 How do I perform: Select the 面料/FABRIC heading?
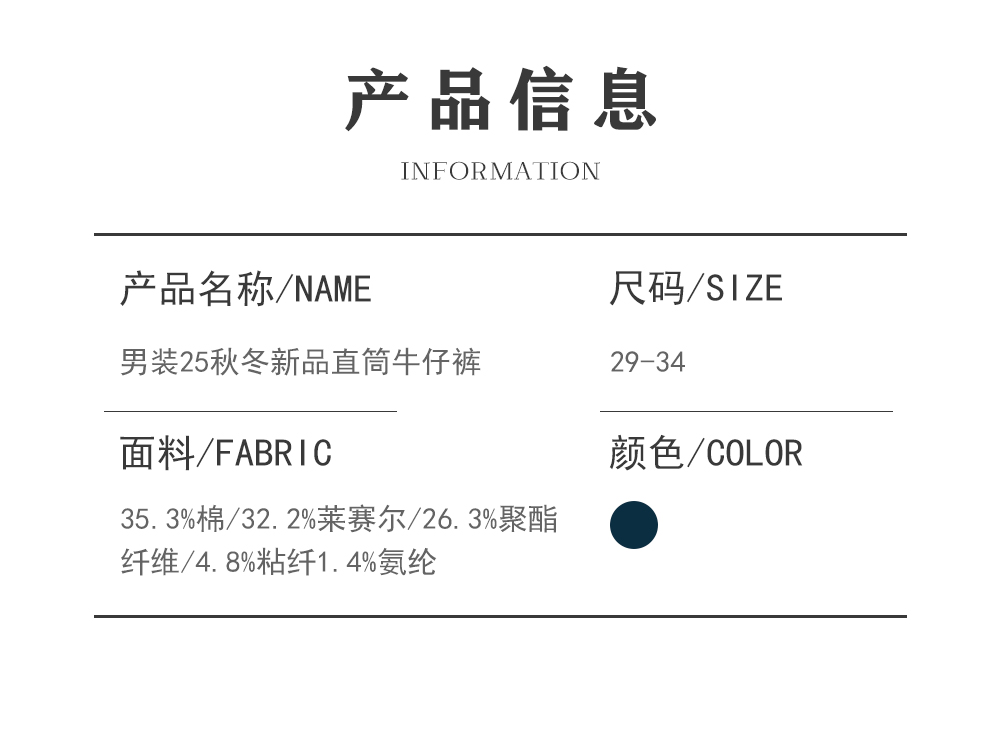tap(226, 453)
